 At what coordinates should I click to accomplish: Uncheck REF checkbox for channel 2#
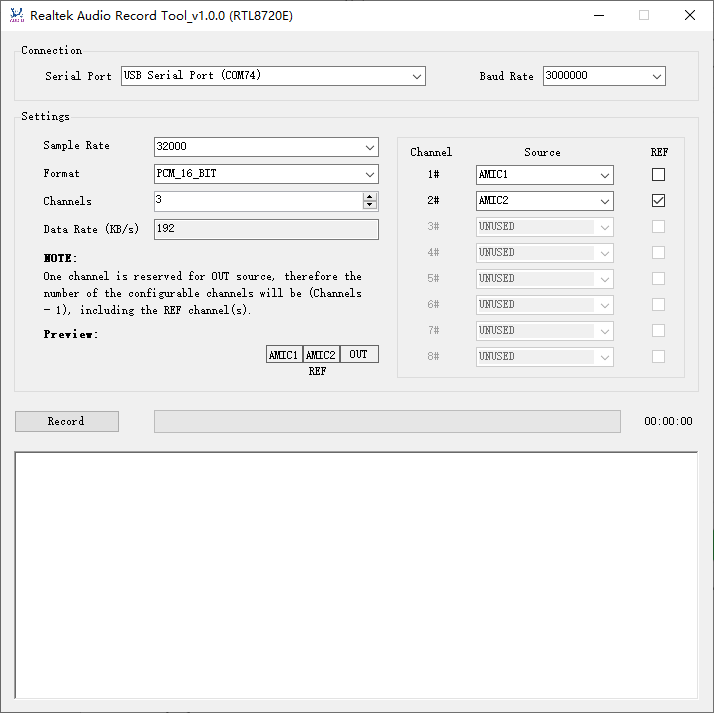pyautogui.click(x=658, y=201)
